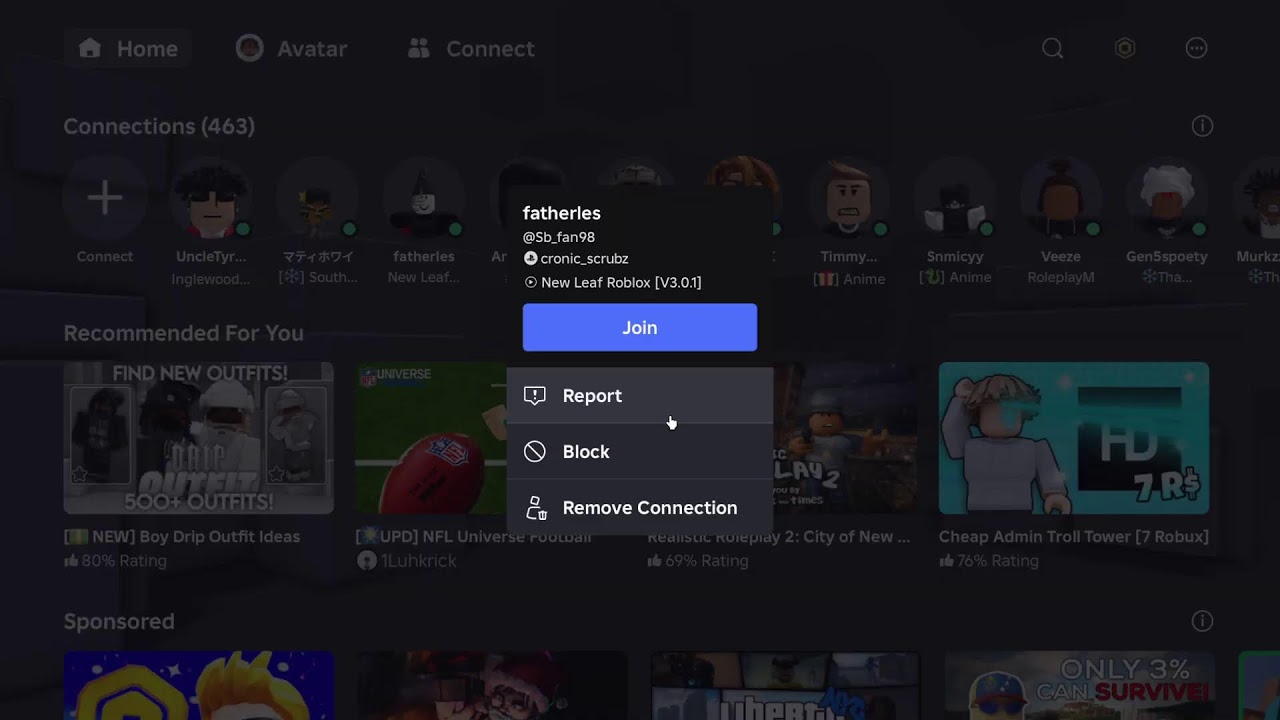Open the Robux hexagon icon
Viewport: 1280px width, 720px height.
coord(1125,48)
